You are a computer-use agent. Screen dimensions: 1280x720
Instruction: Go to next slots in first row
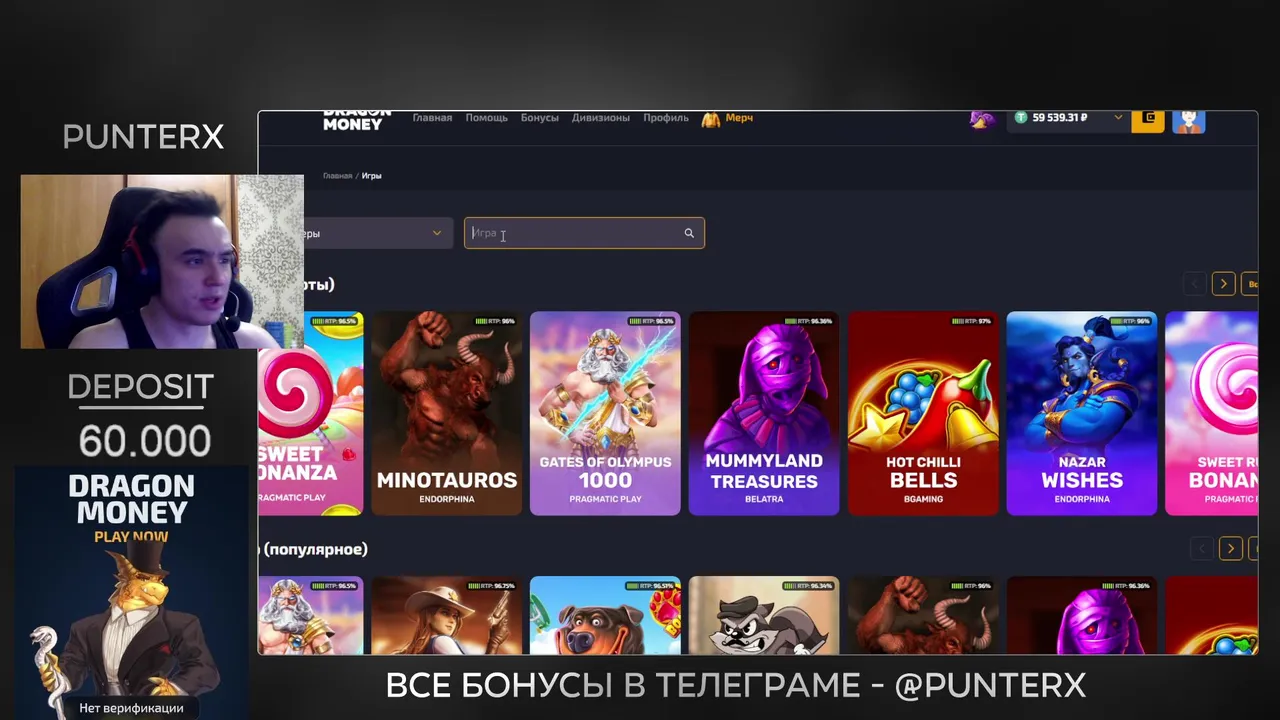click(x=1223, y=284)
